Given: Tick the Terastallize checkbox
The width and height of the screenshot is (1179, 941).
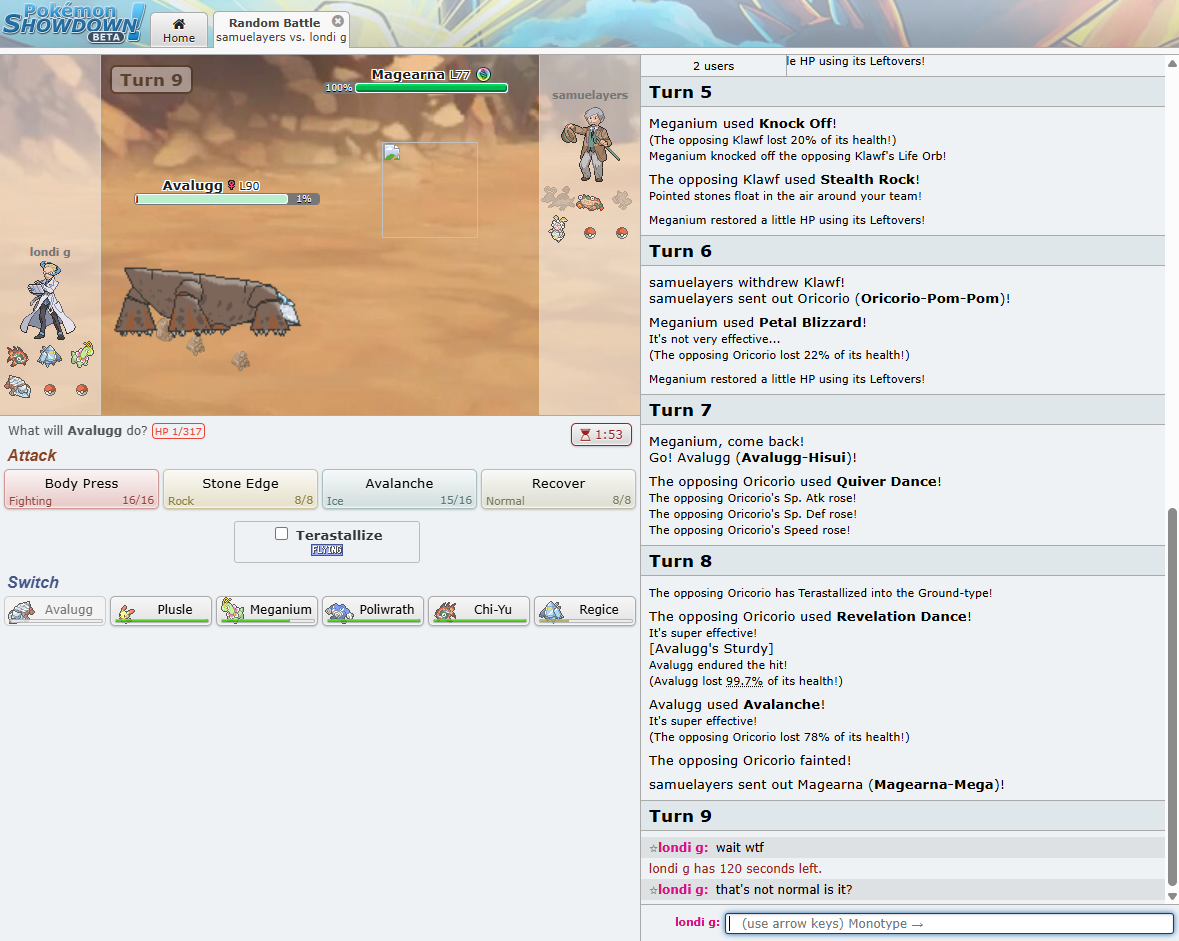Looking at the screenshot, I should click(281, 533).
